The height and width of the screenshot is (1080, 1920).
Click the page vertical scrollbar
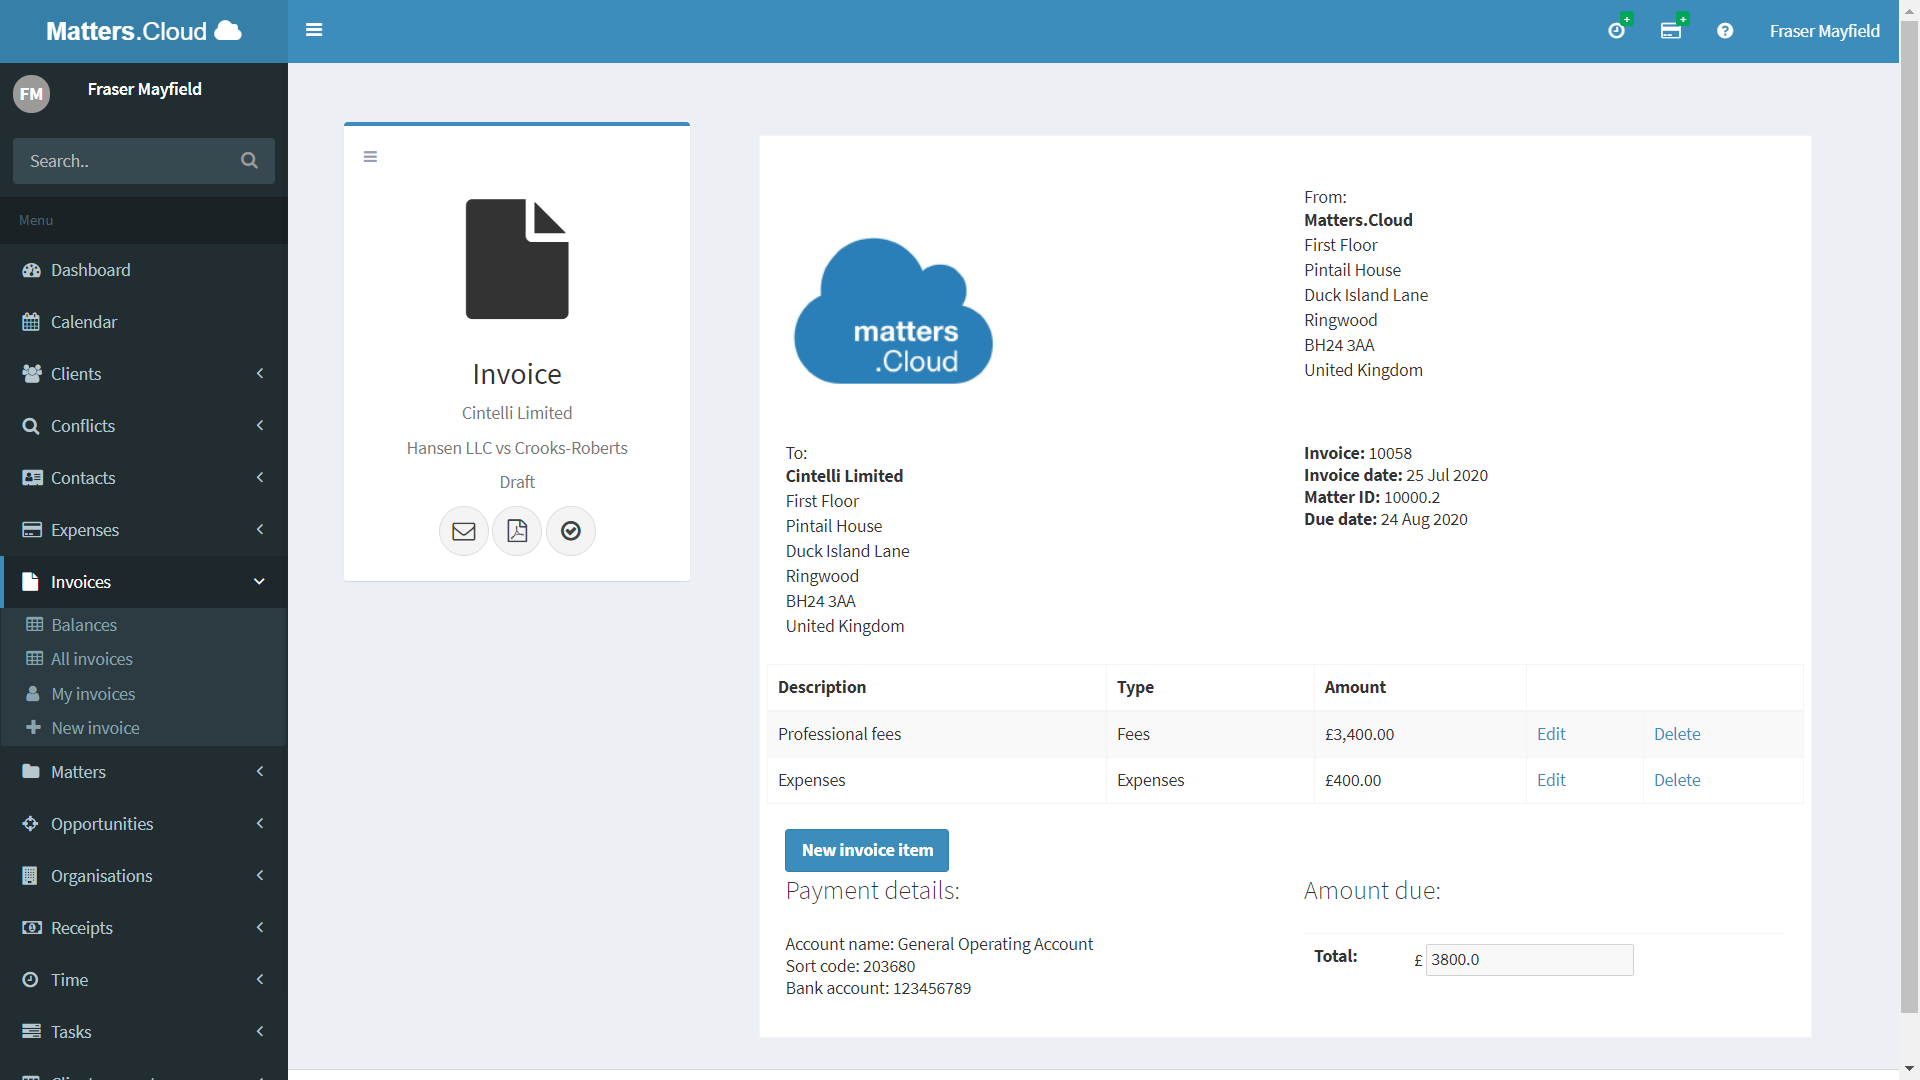pyautogui.click(x=1909, y=515)
